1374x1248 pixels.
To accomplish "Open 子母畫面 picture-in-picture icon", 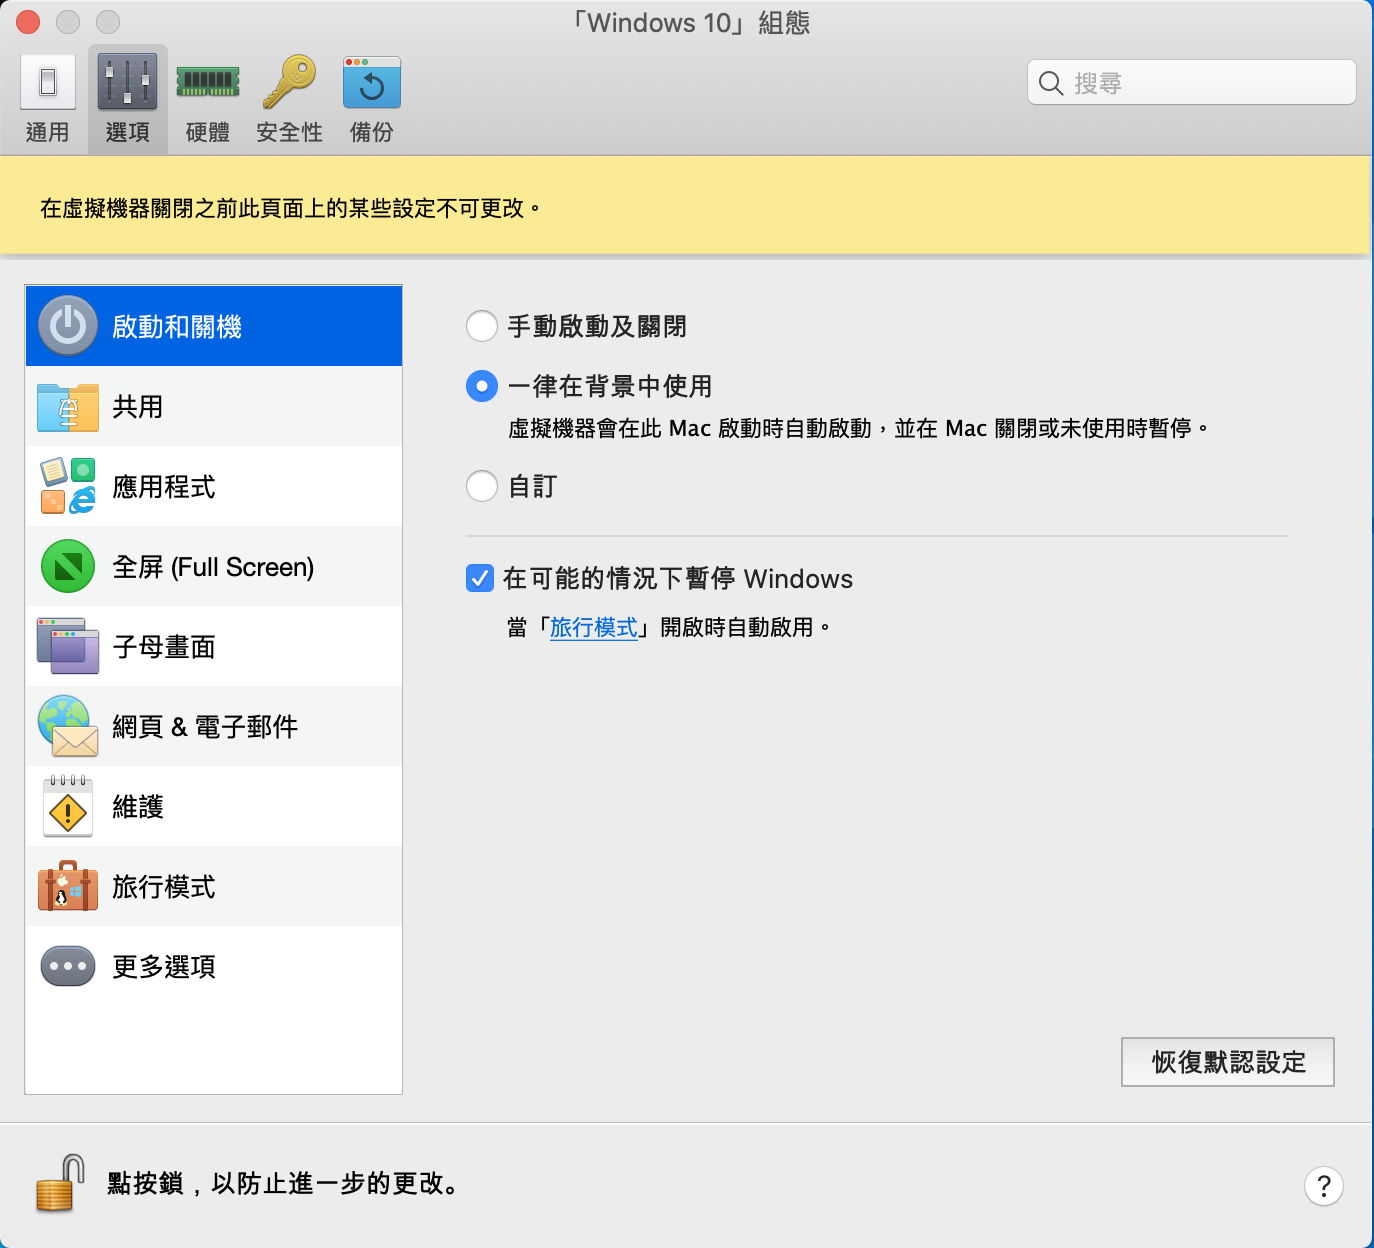I will click(x=68, y=646).
